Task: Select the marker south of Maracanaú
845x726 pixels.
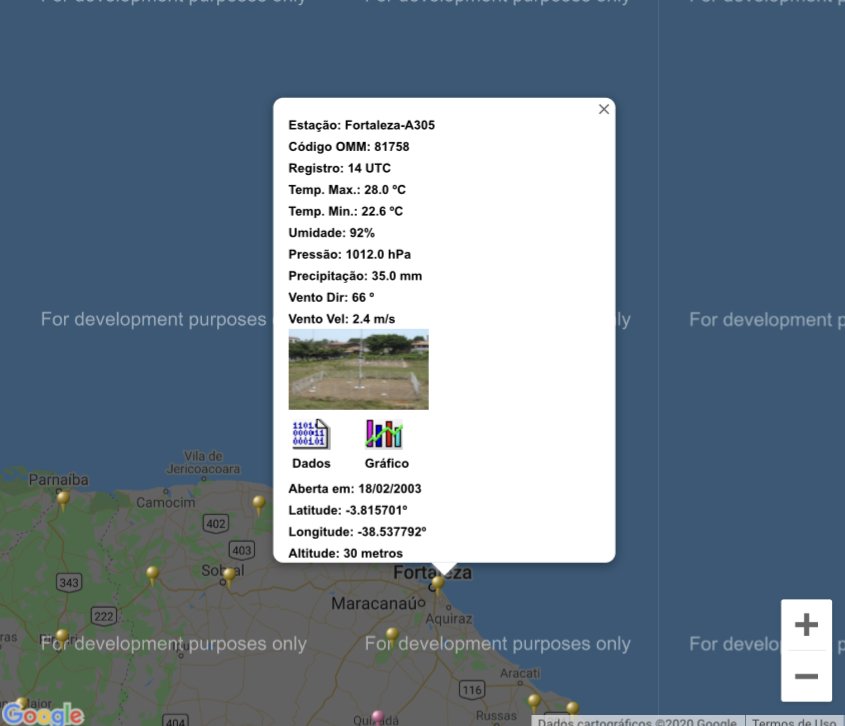Action: pyautogui.click(x=392, y=634)
